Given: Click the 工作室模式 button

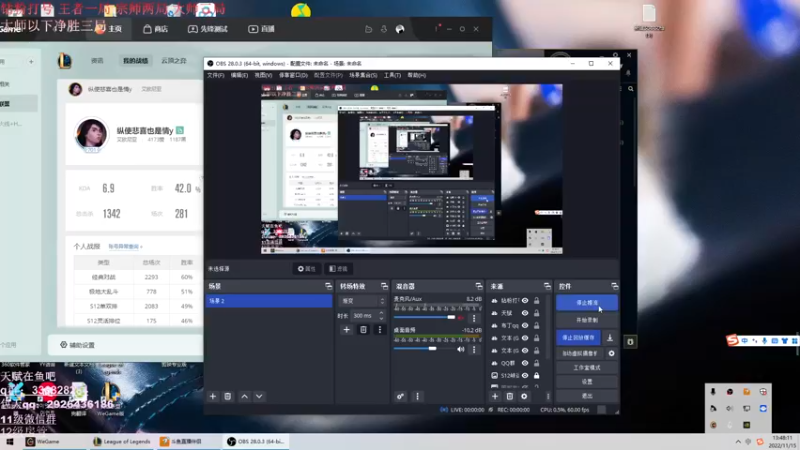Looking at the screenshot, I should click(x=587, y=367).
